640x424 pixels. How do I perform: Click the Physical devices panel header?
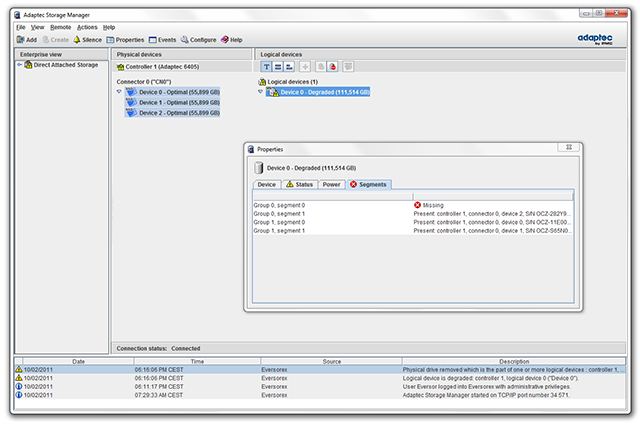pos(182,54)
